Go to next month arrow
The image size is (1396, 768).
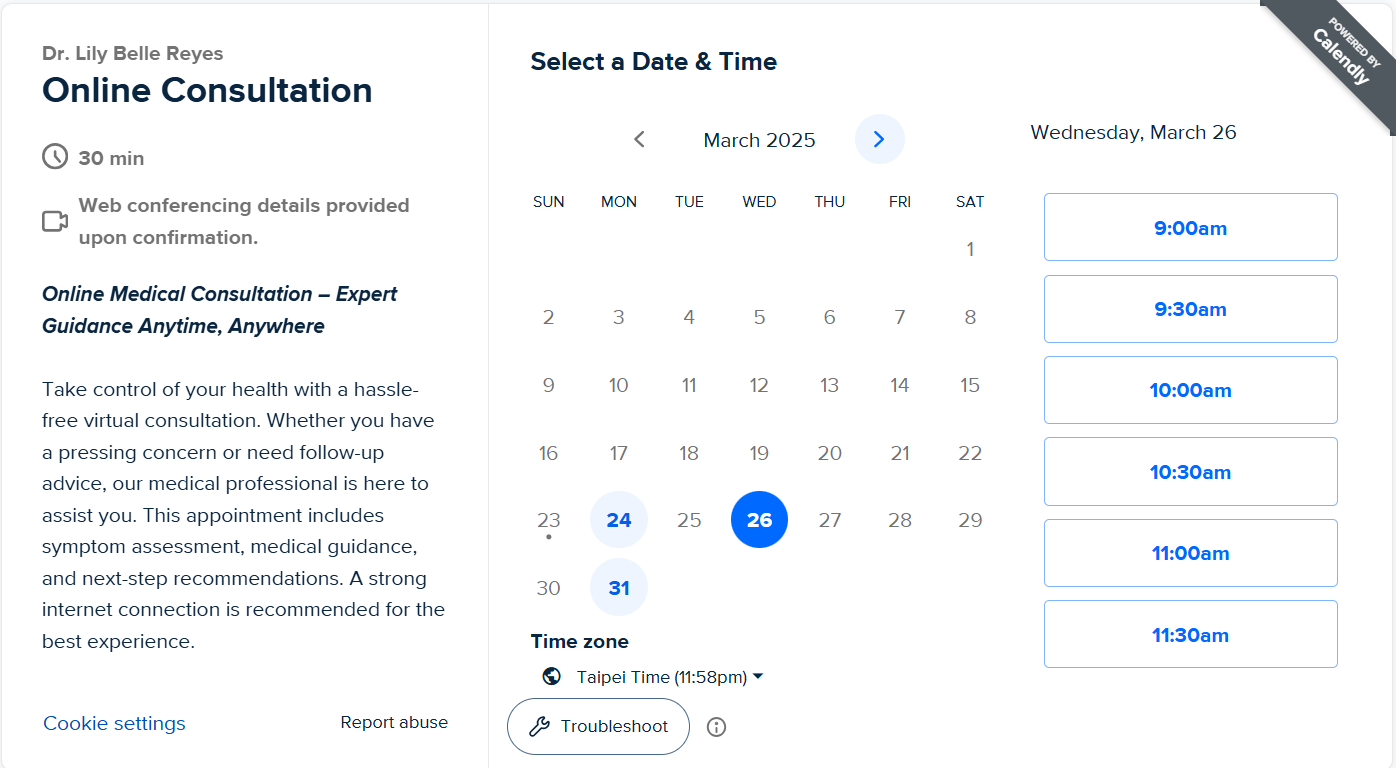click(x=879, y=139)
